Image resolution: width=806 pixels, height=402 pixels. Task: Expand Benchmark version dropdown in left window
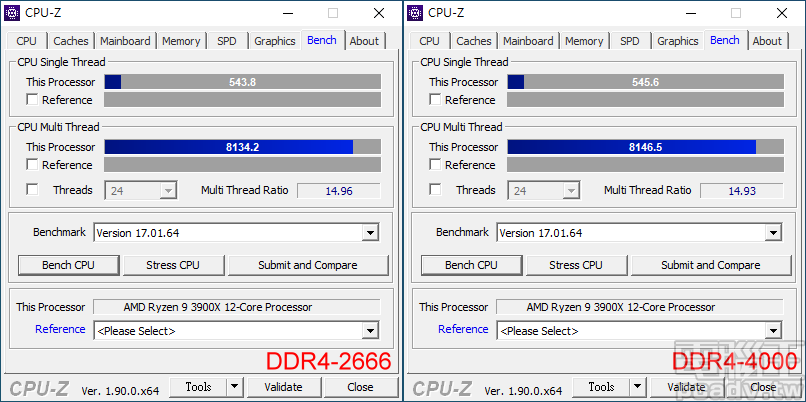pos(370,233)
